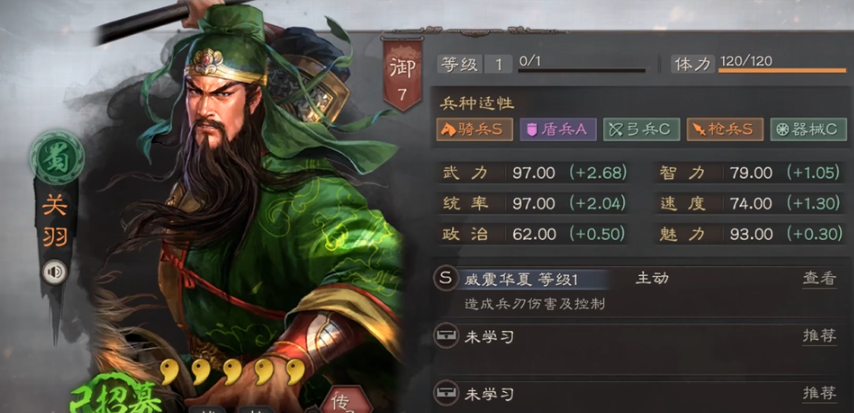Select the 骑兵S cavalry aptitude tag
The width and height of the screenshot is (854, 413).
coord(474,130)
